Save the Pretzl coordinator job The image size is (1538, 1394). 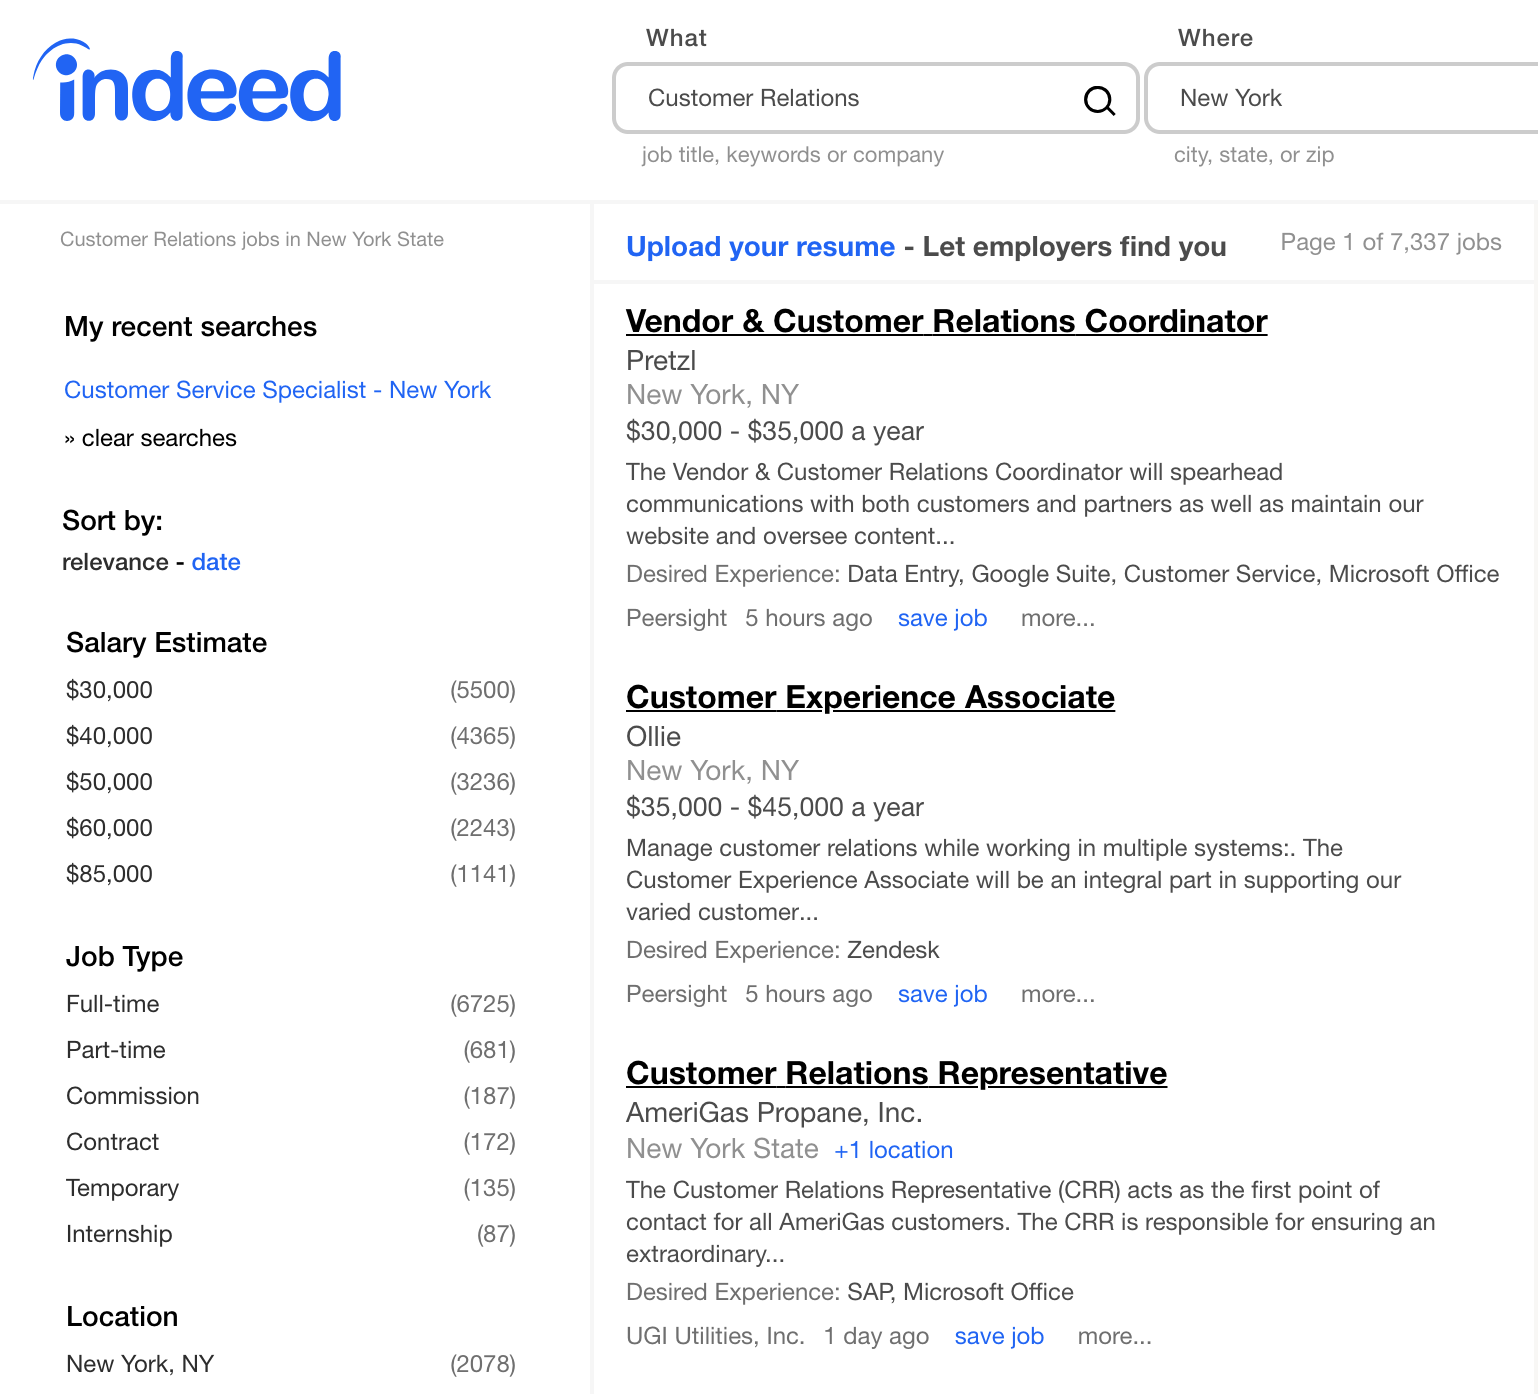coord(942,619)
